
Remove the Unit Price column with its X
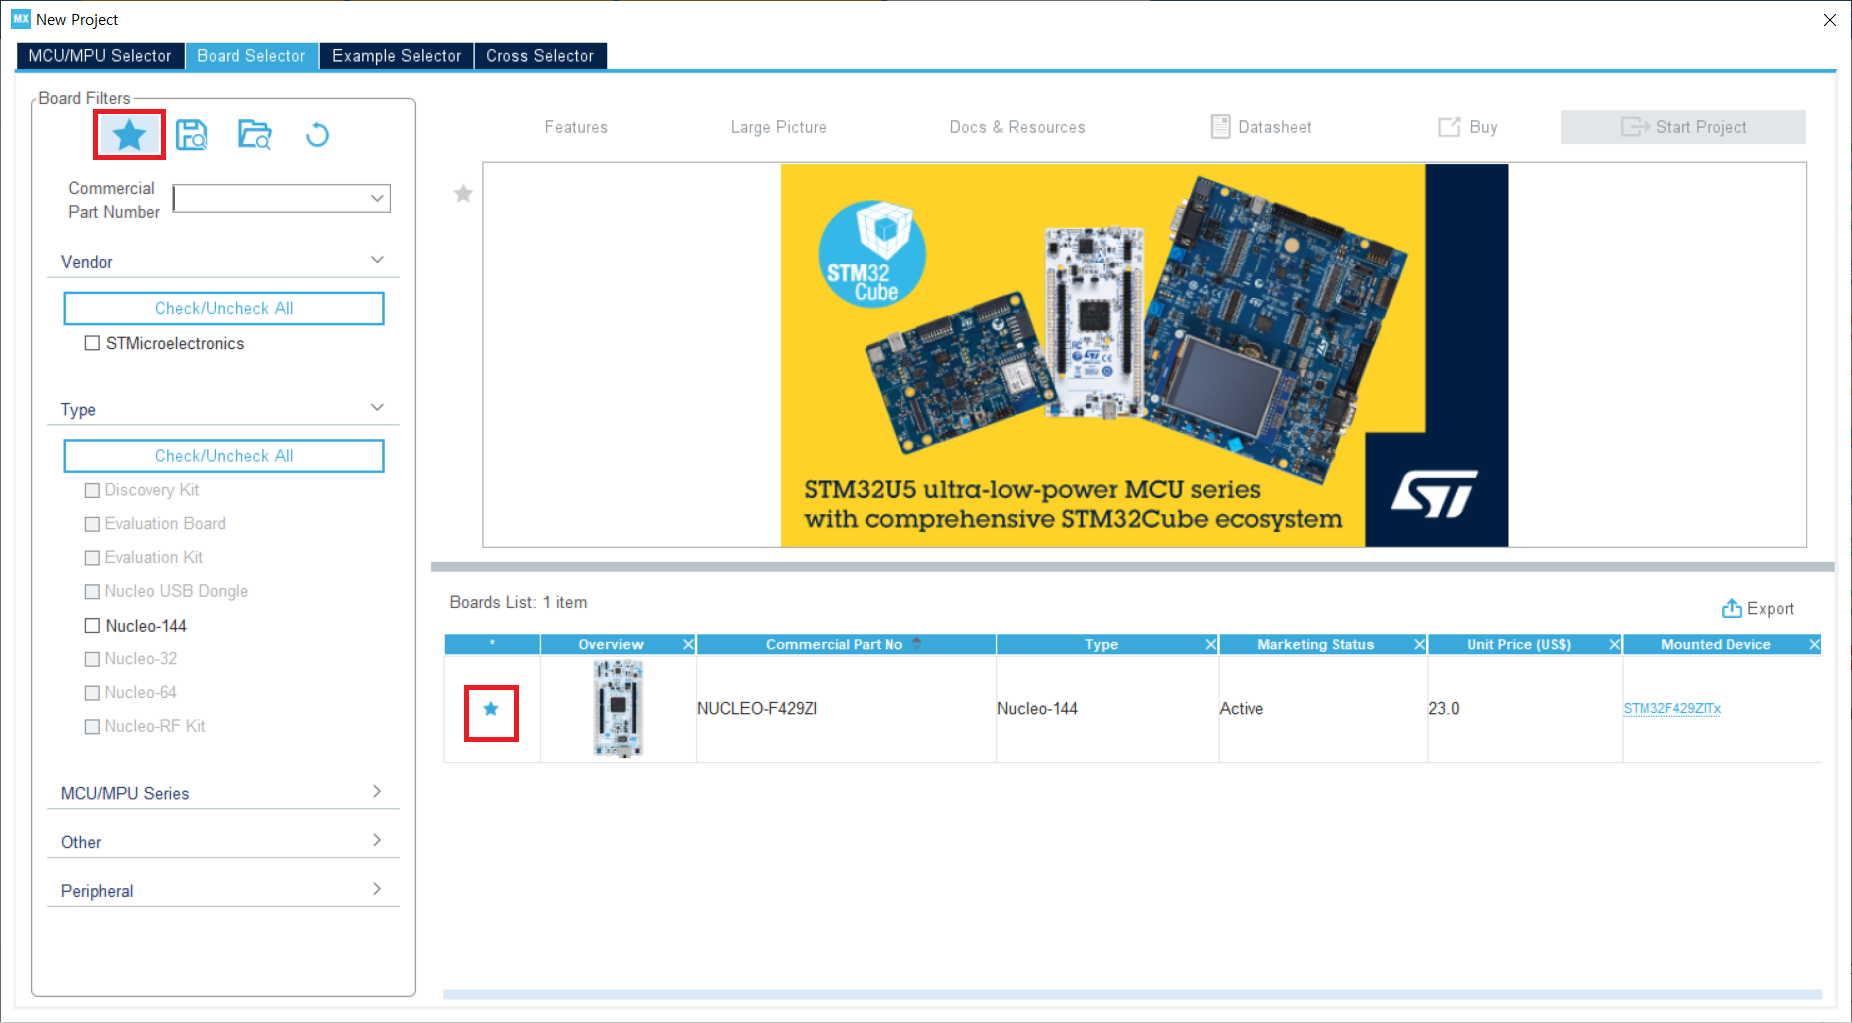(x=1614, y=645)
